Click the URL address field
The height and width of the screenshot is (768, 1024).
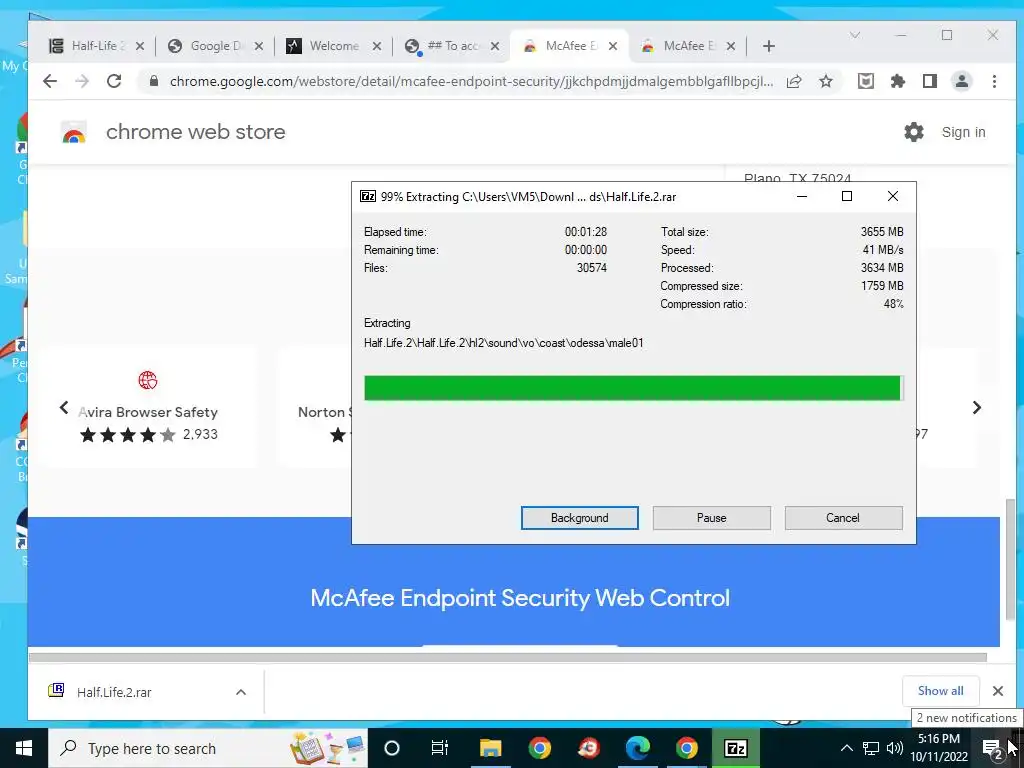(470, 81)
